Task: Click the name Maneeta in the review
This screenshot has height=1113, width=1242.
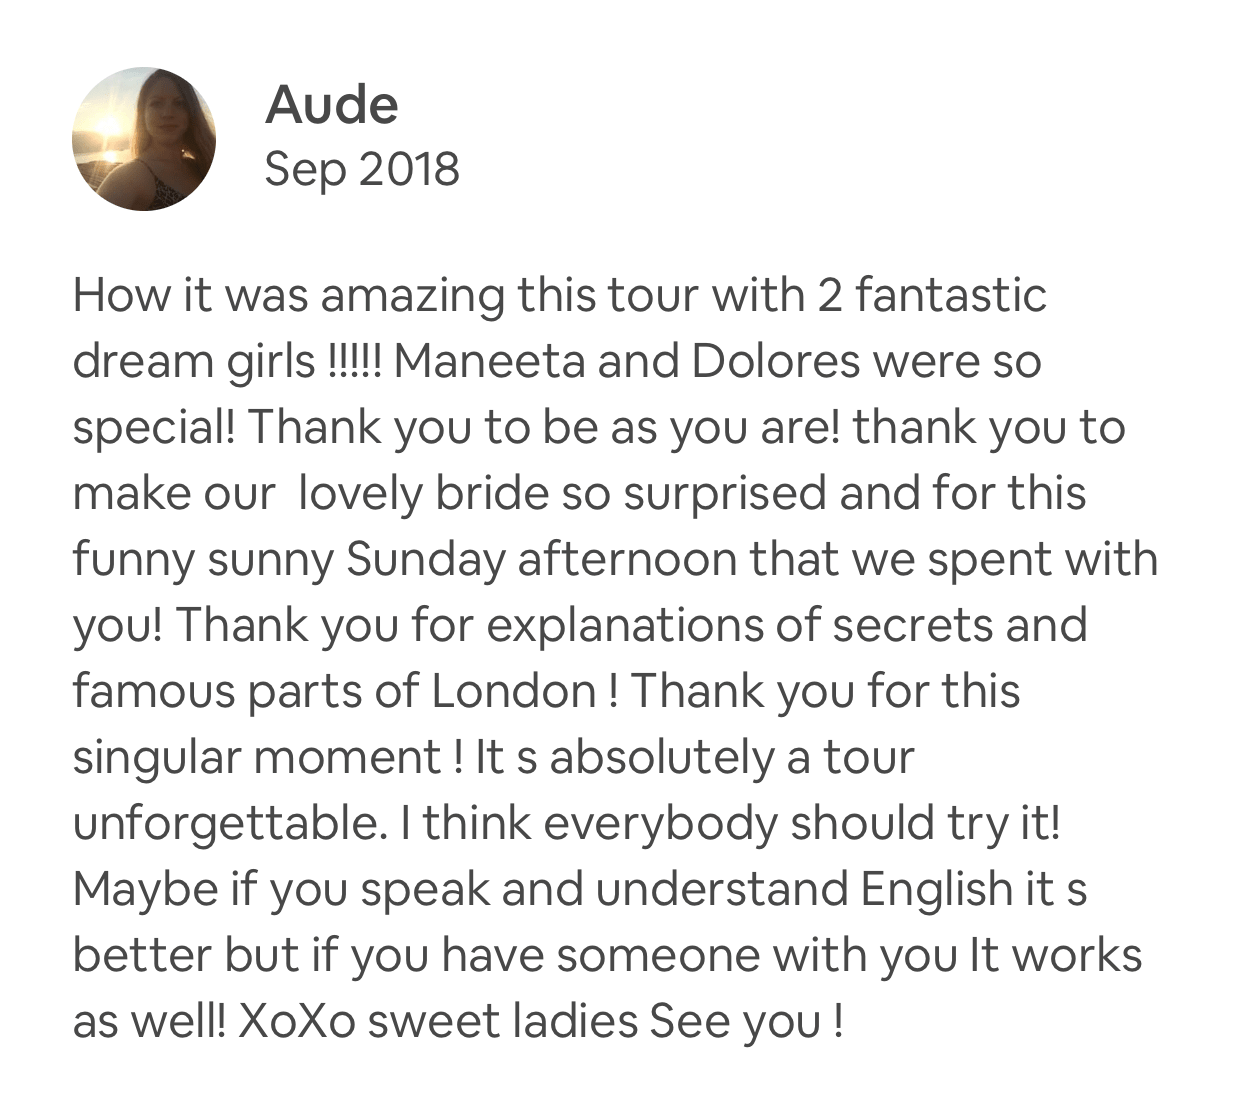Action: [x=490, y=361]
